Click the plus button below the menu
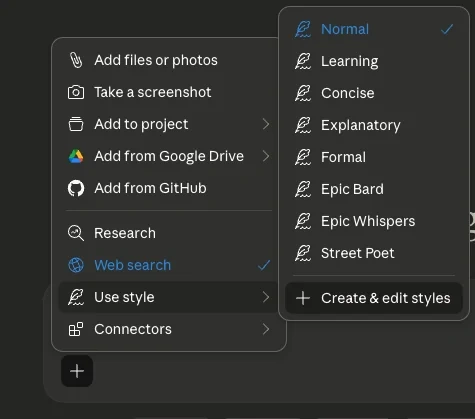Image resolution: width=475 pixels, height=419 pixels. (77, 371)
